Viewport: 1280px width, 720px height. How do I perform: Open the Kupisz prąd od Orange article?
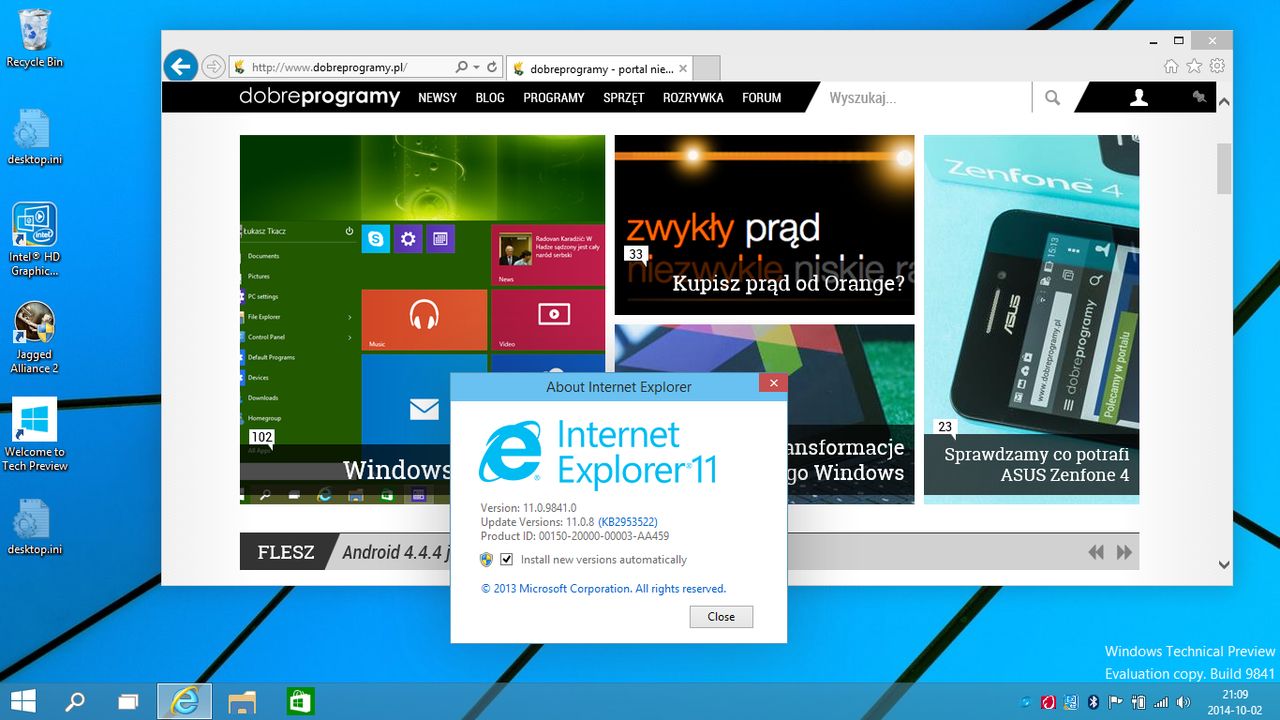pyautogui.click(x=764, y=225)
